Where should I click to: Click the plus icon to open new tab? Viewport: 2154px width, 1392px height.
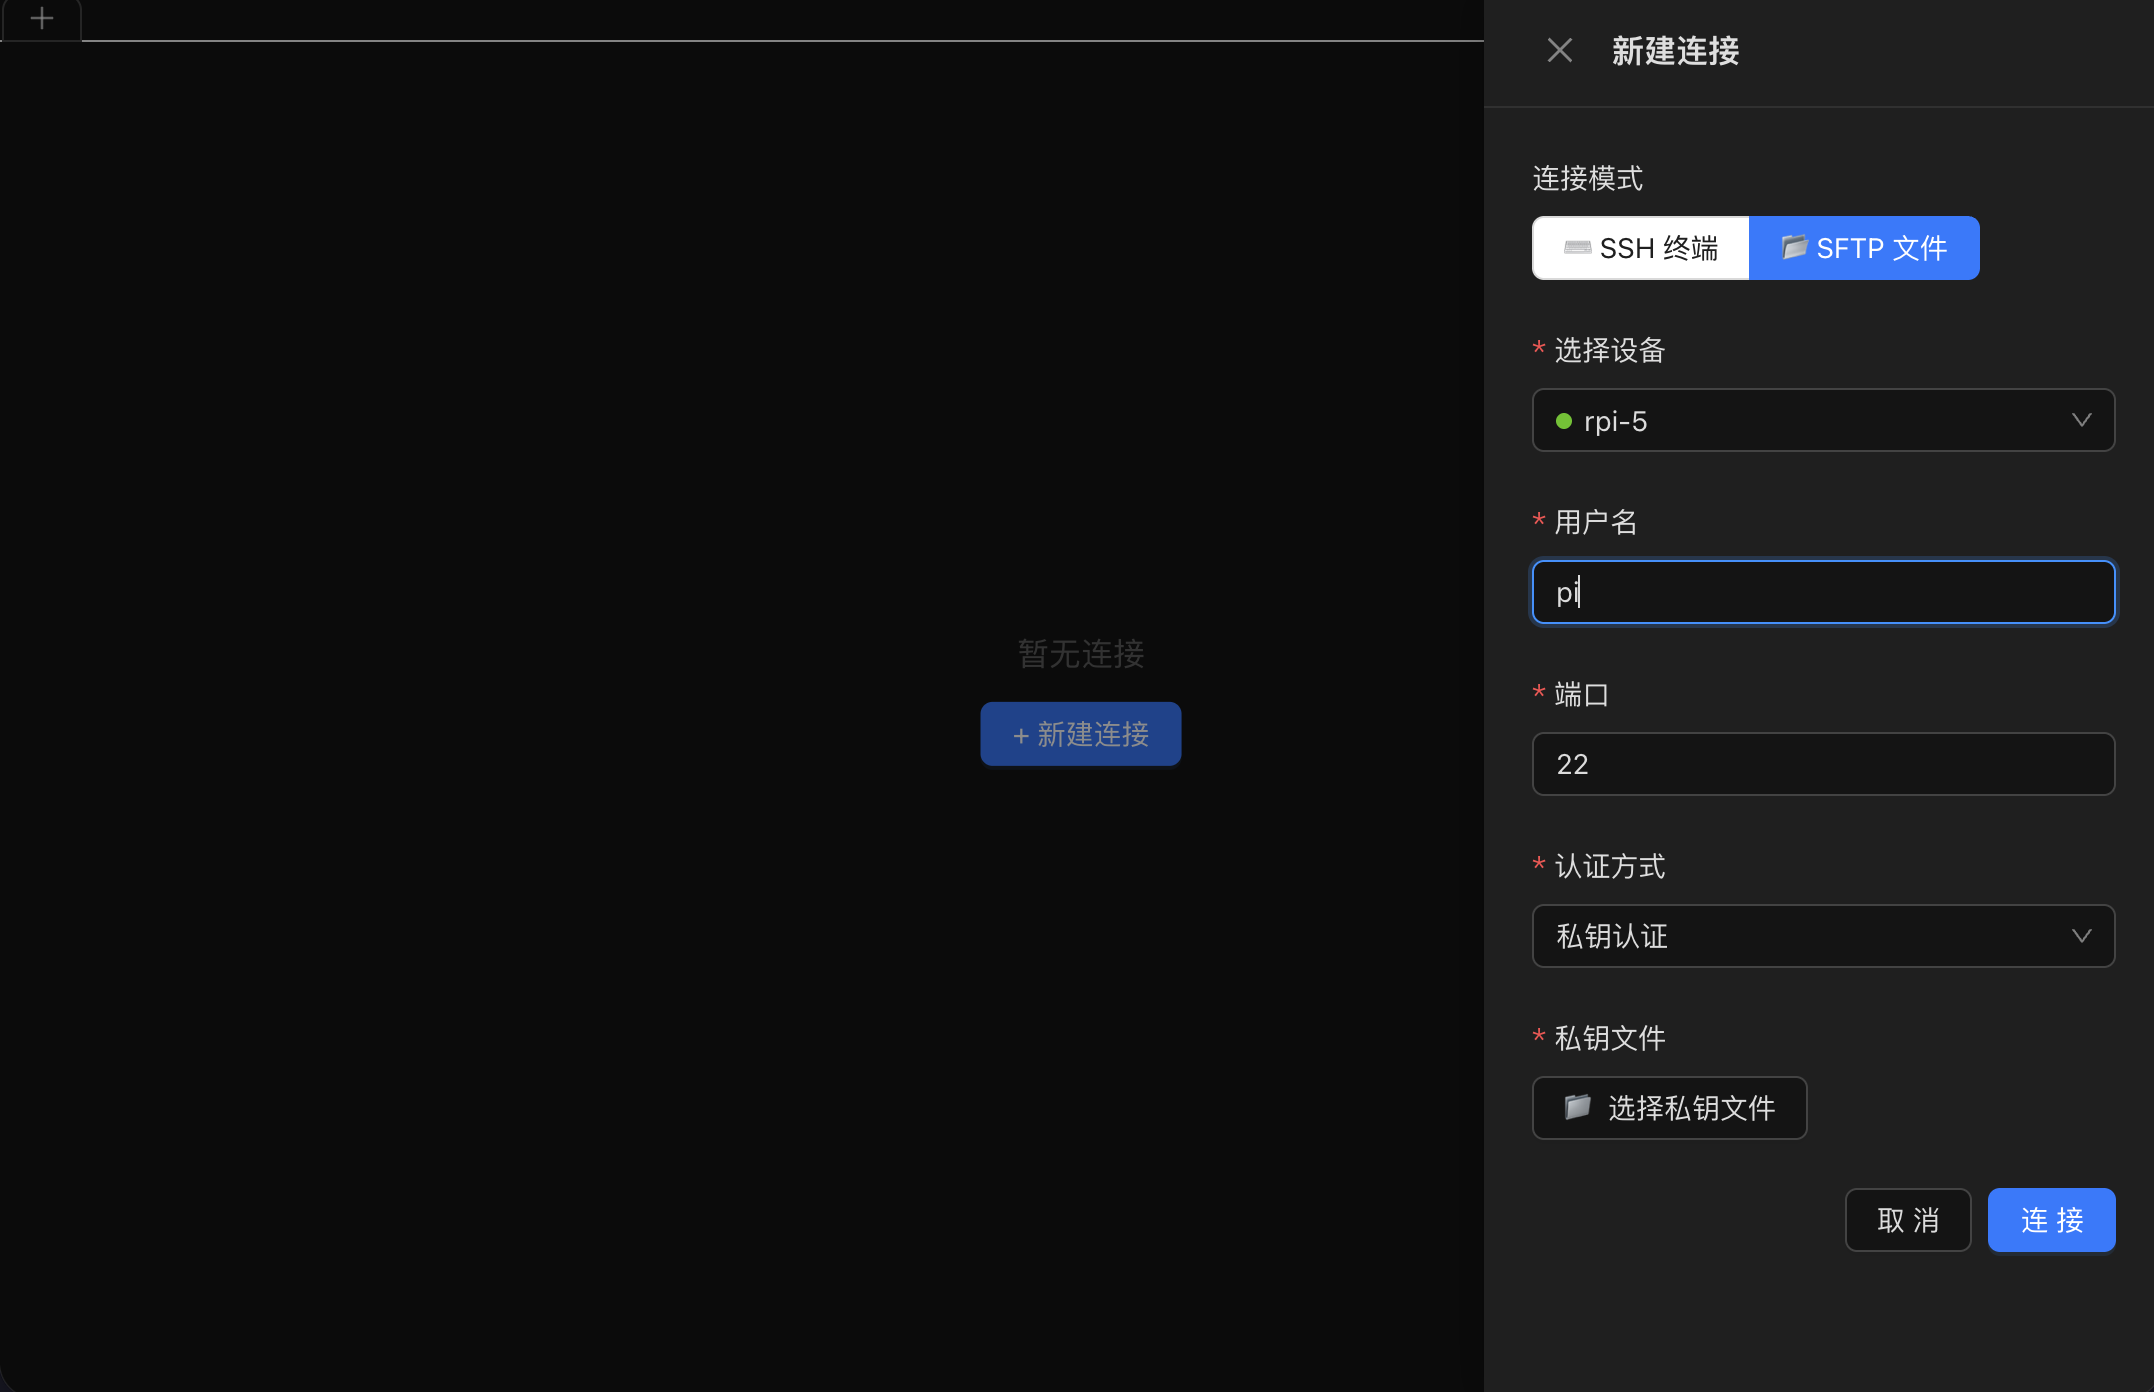click(41, 19)
